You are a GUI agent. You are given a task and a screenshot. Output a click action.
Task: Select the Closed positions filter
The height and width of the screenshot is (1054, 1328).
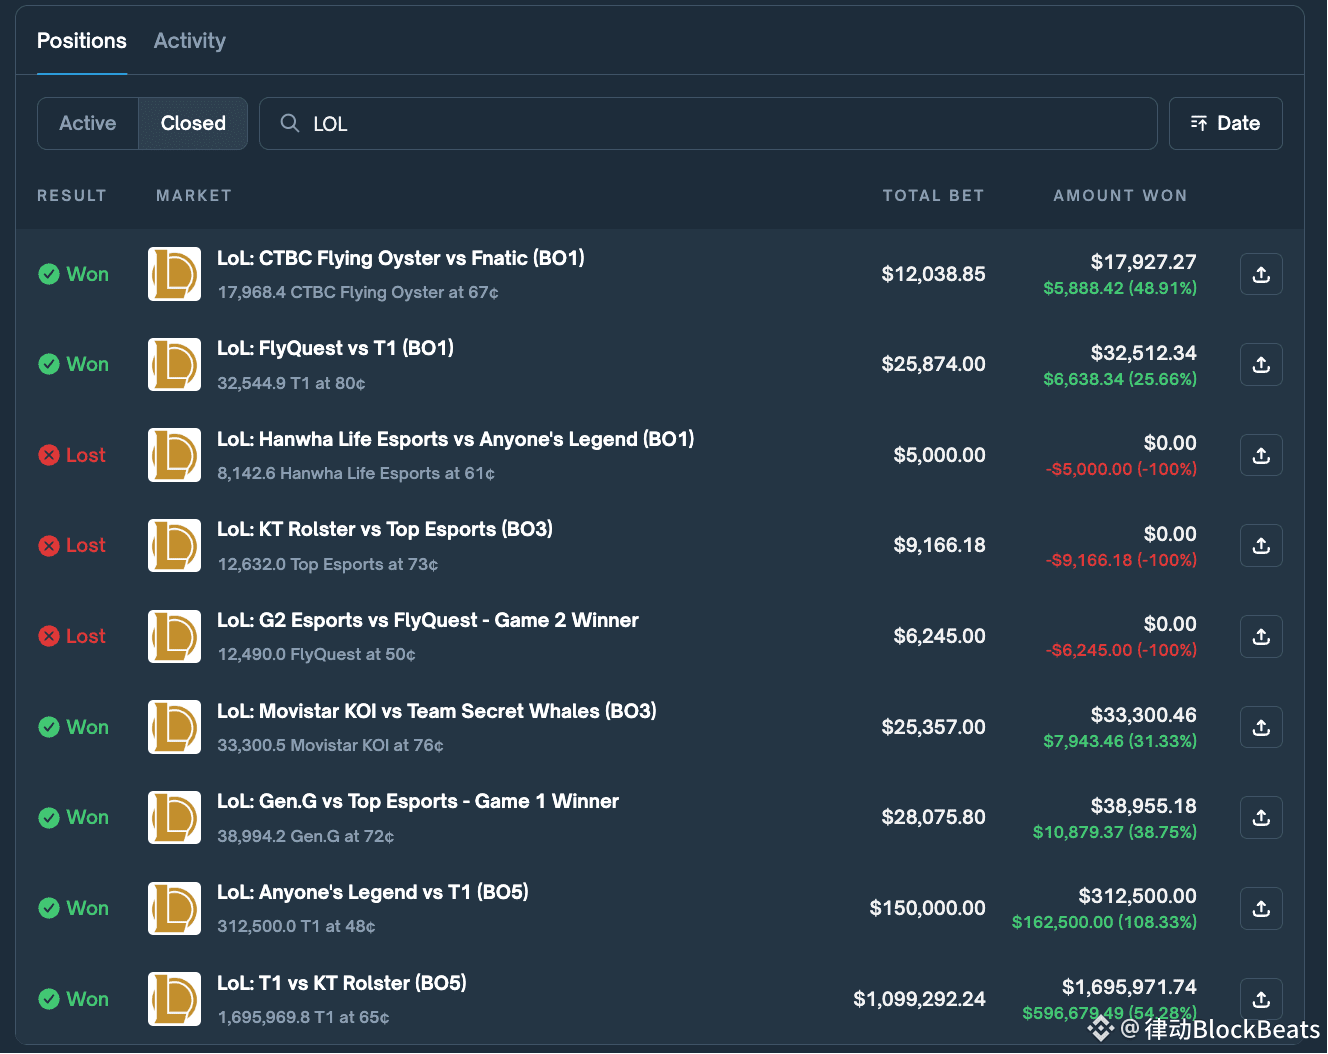[x=193, y=123]
